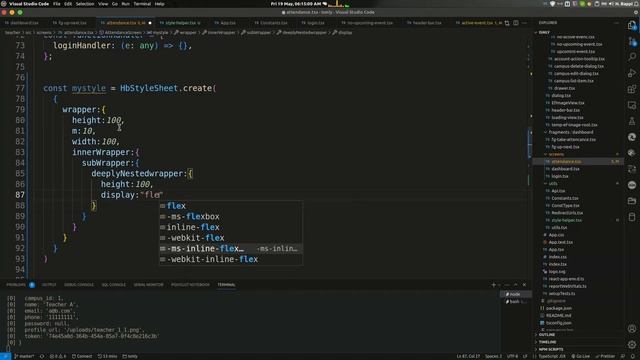This screenshot has height=360, width=640.
Task: Choose 'flex' from the autocomplete list
Action: [x=231, y=206]
